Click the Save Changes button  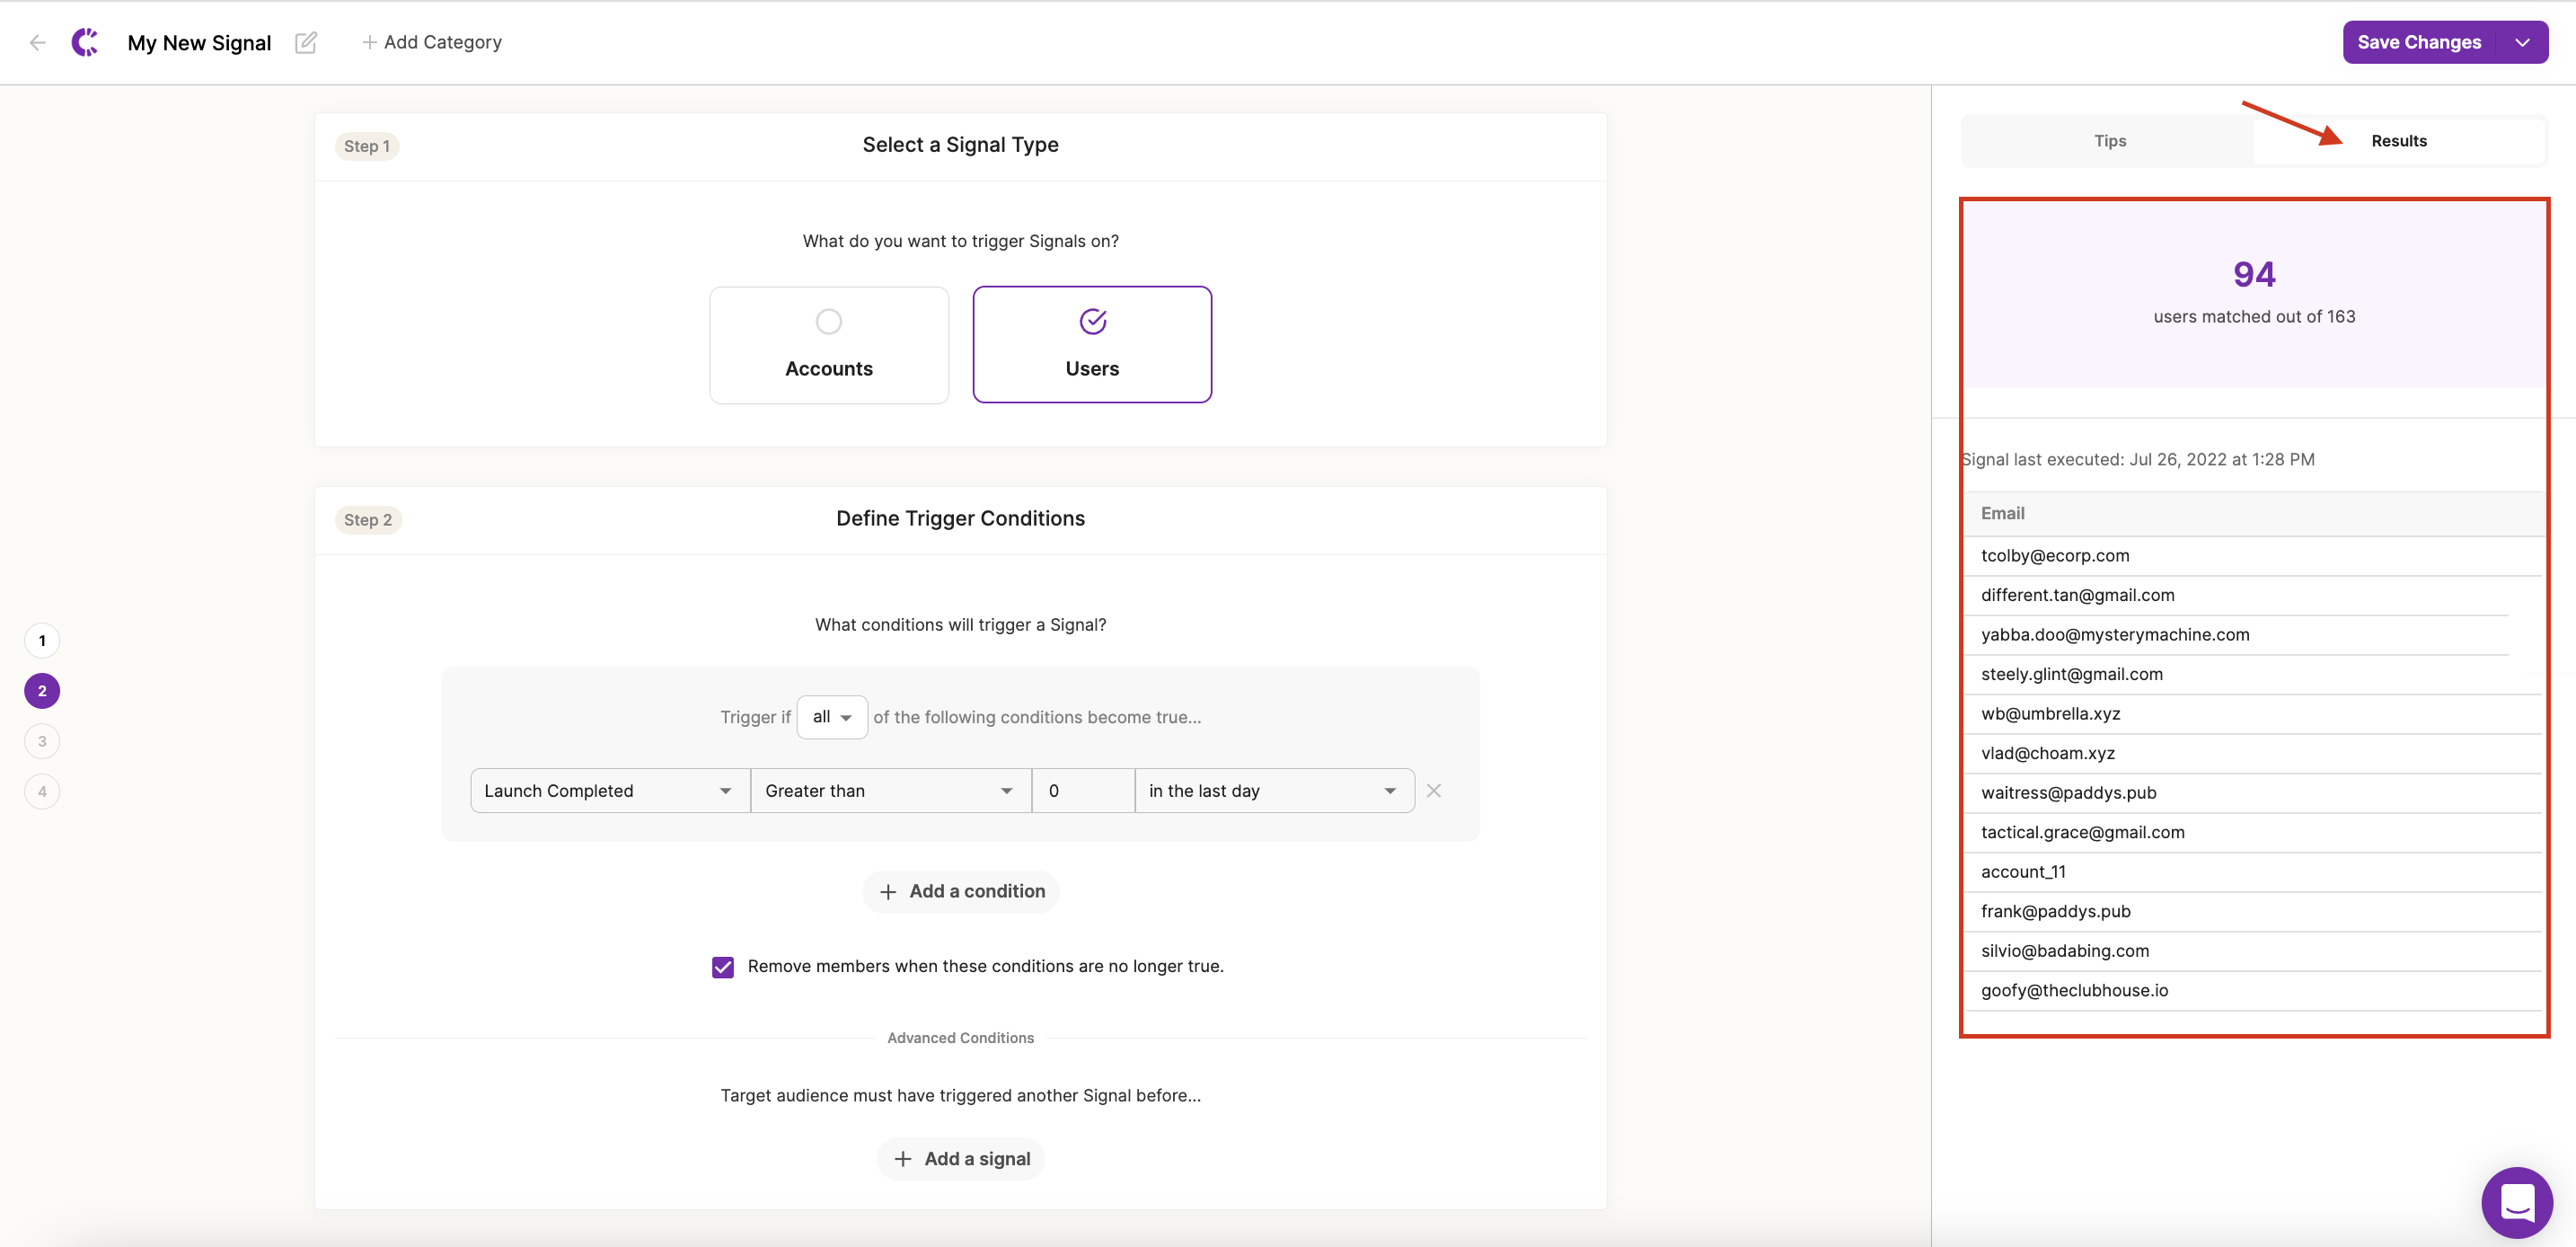click(2418, 42)
